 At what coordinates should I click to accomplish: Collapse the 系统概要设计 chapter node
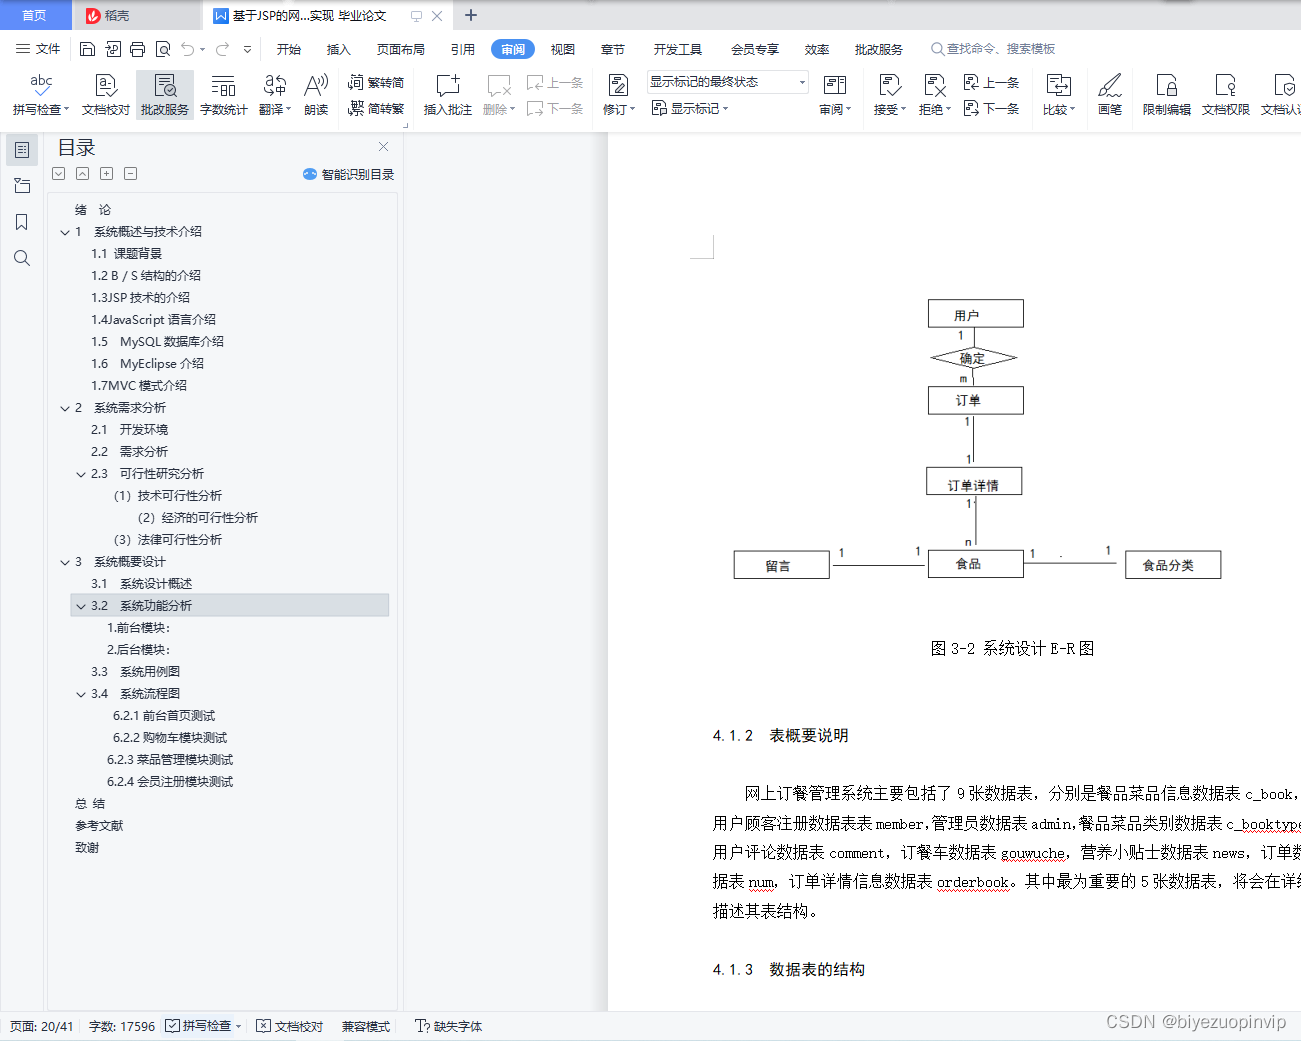coord(65,562)
